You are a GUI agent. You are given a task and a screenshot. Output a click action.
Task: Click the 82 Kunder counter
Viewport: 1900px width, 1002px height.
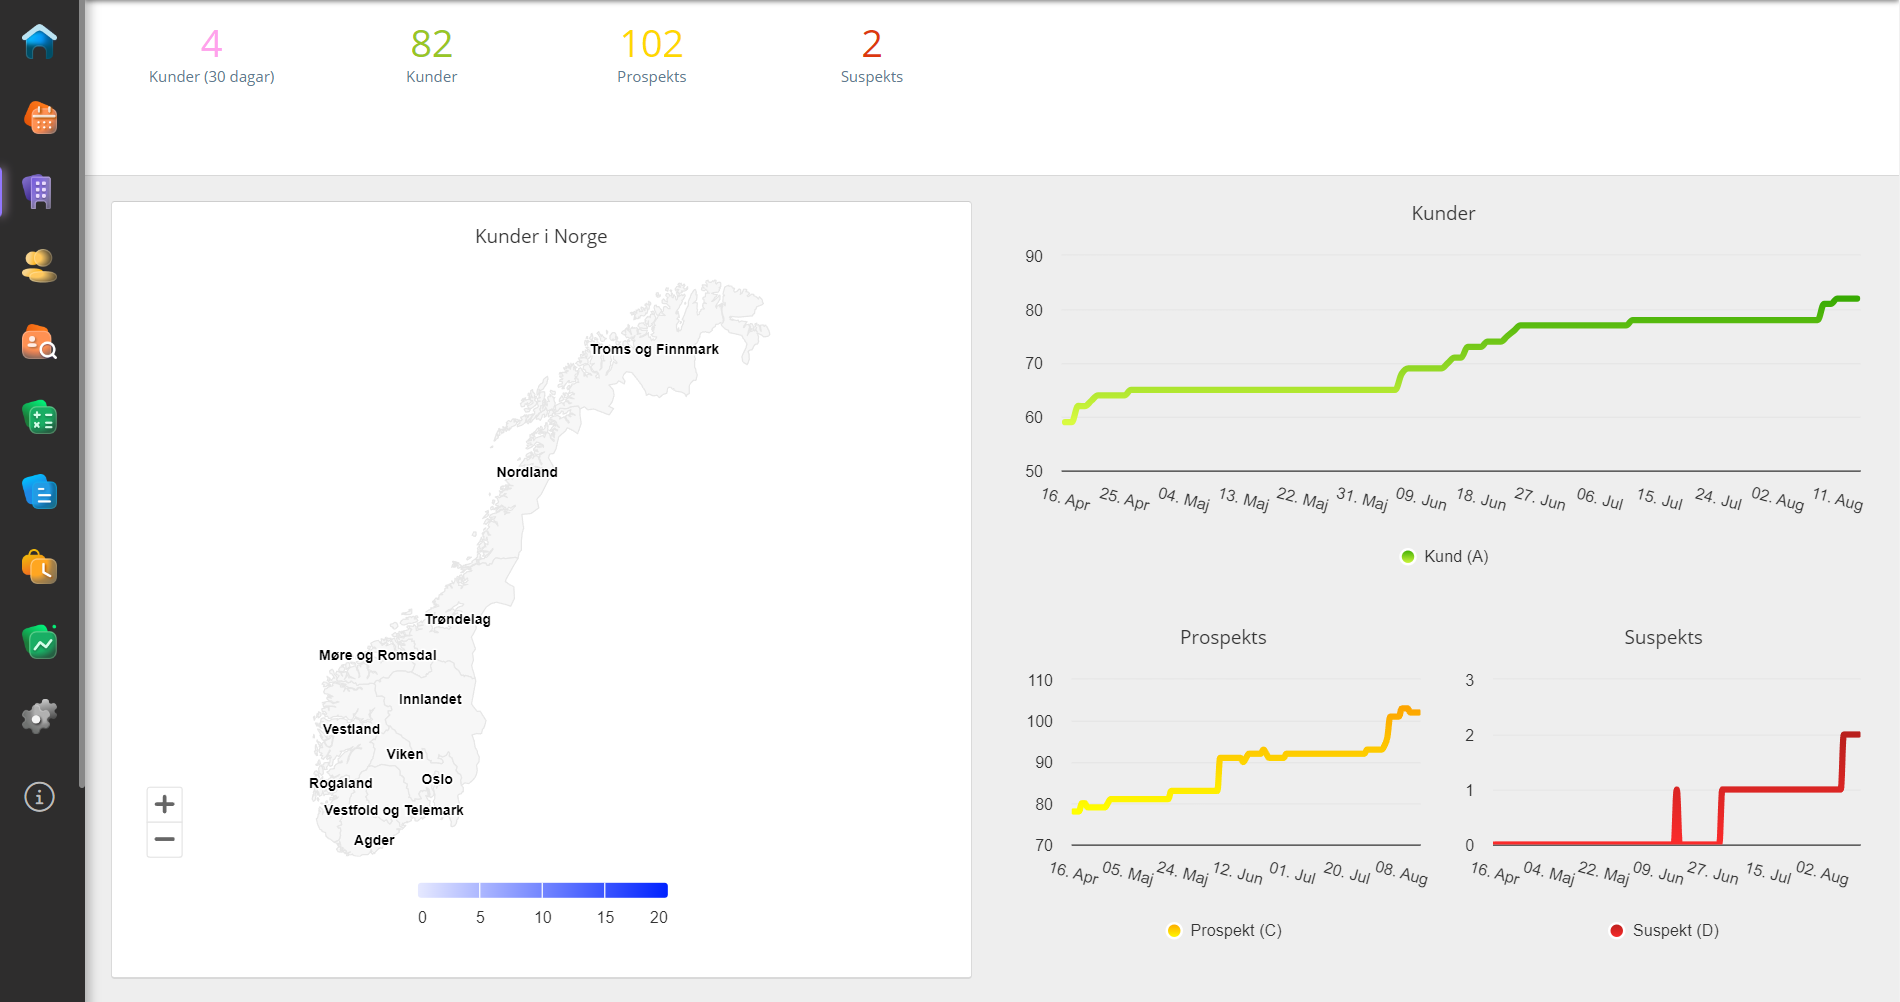pos(431,55)
